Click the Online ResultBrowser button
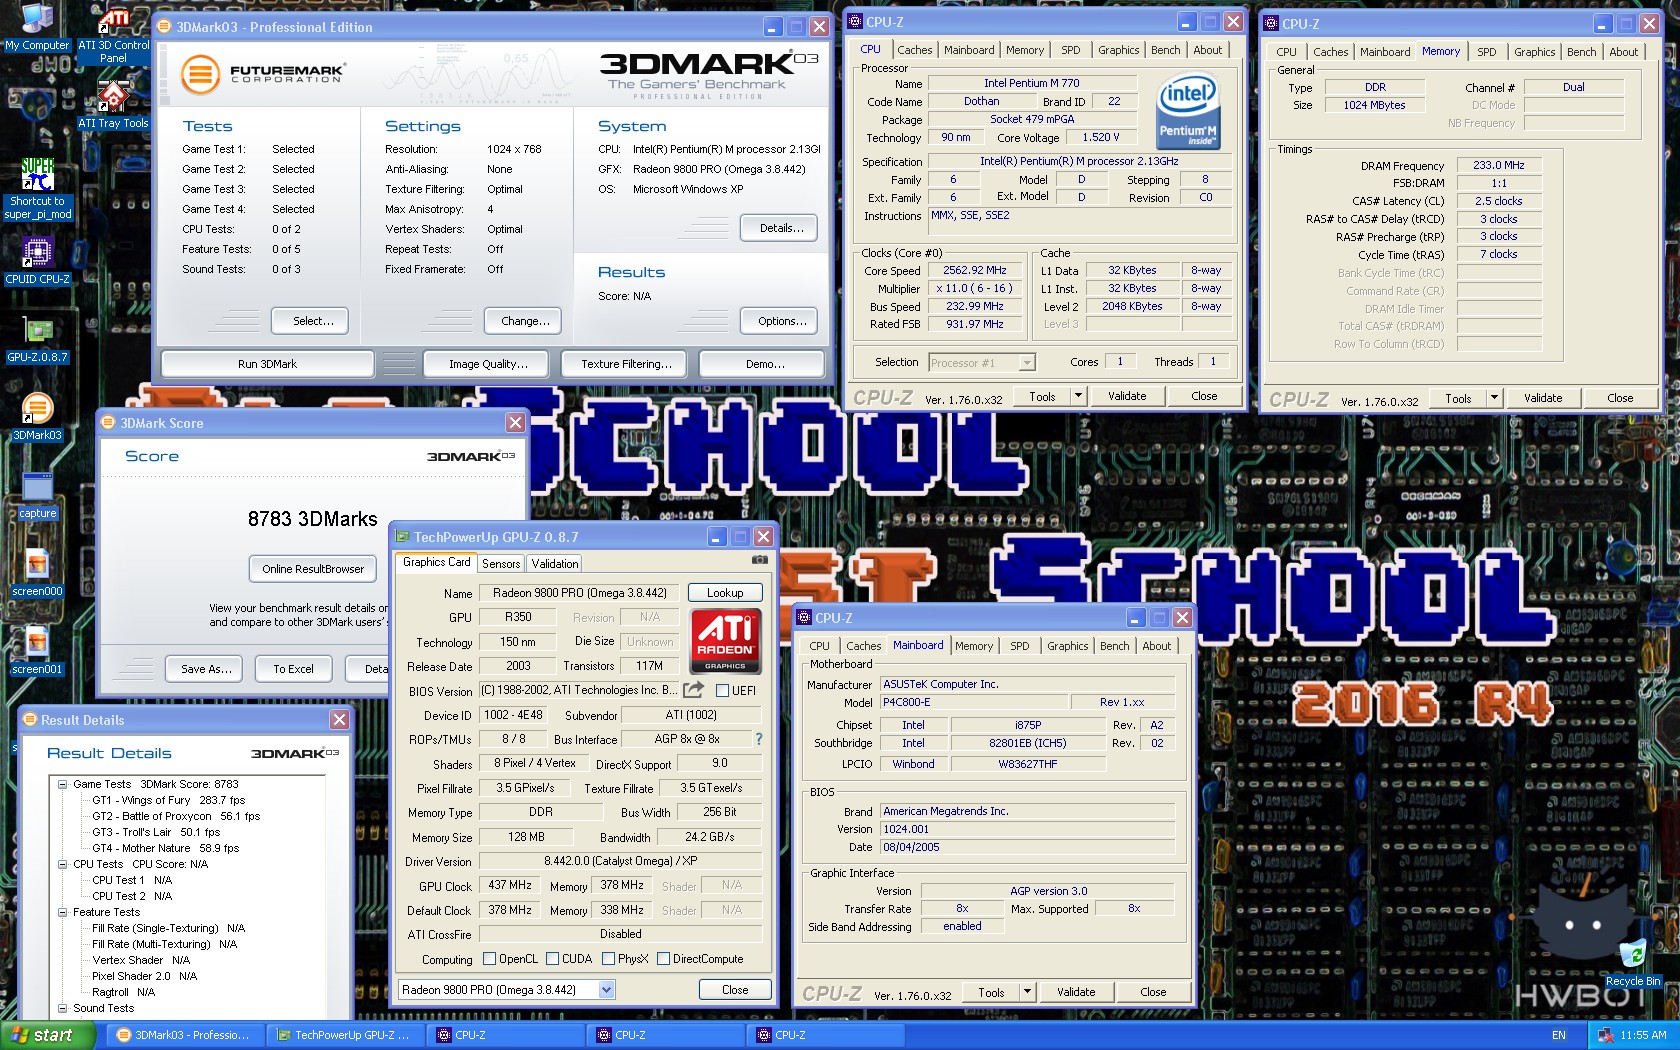 pos(313,569)
